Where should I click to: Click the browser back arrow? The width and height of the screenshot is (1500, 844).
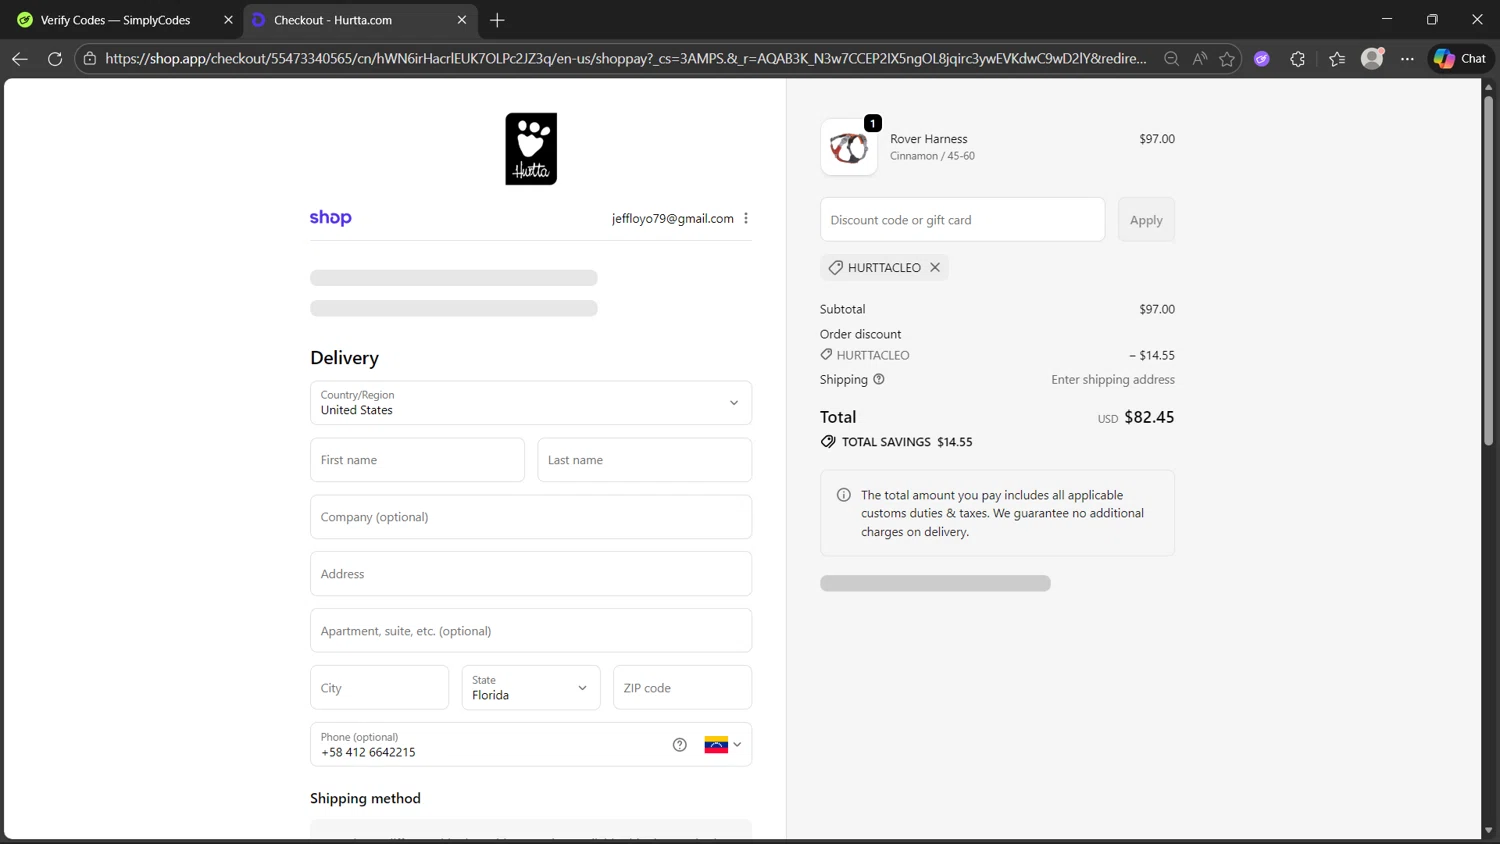20,59
